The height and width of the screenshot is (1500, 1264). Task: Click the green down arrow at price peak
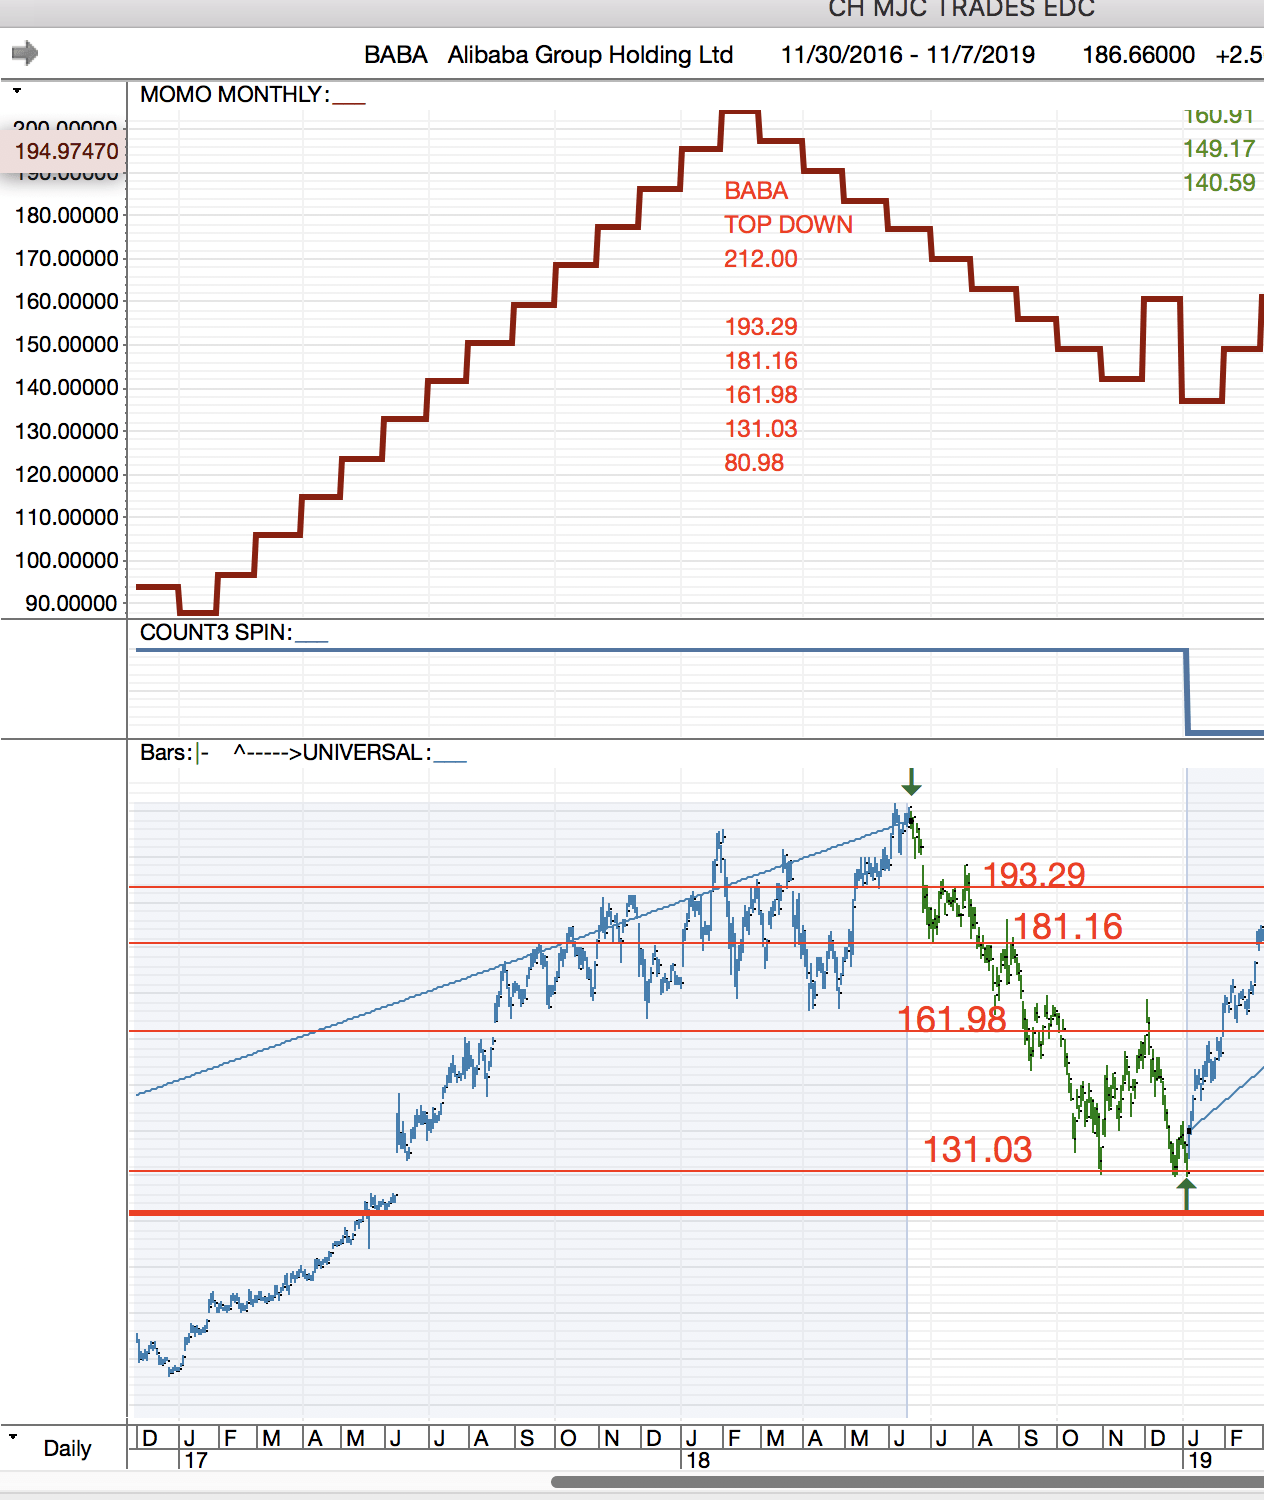pos(910,781)
